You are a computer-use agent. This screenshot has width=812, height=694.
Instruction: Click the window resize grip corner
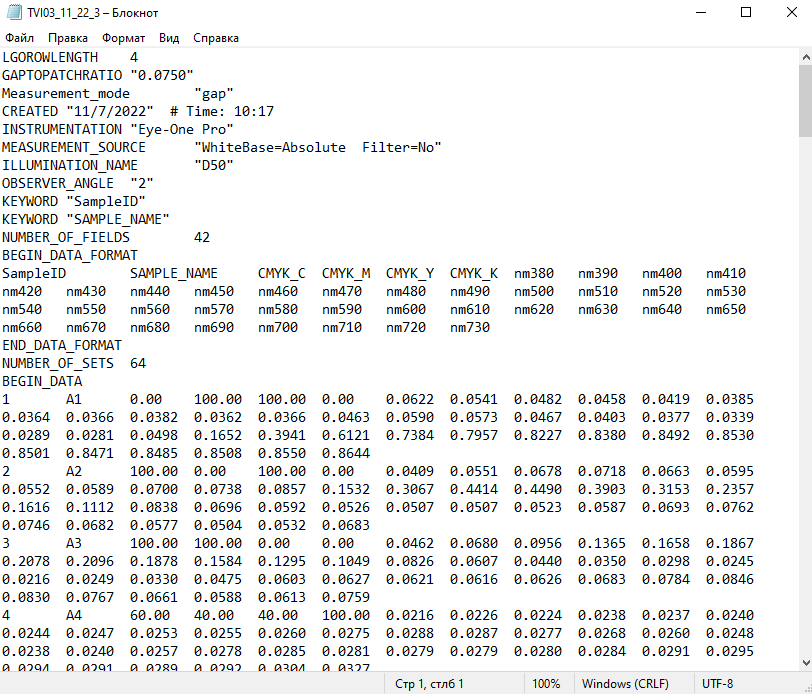point(807,689)
